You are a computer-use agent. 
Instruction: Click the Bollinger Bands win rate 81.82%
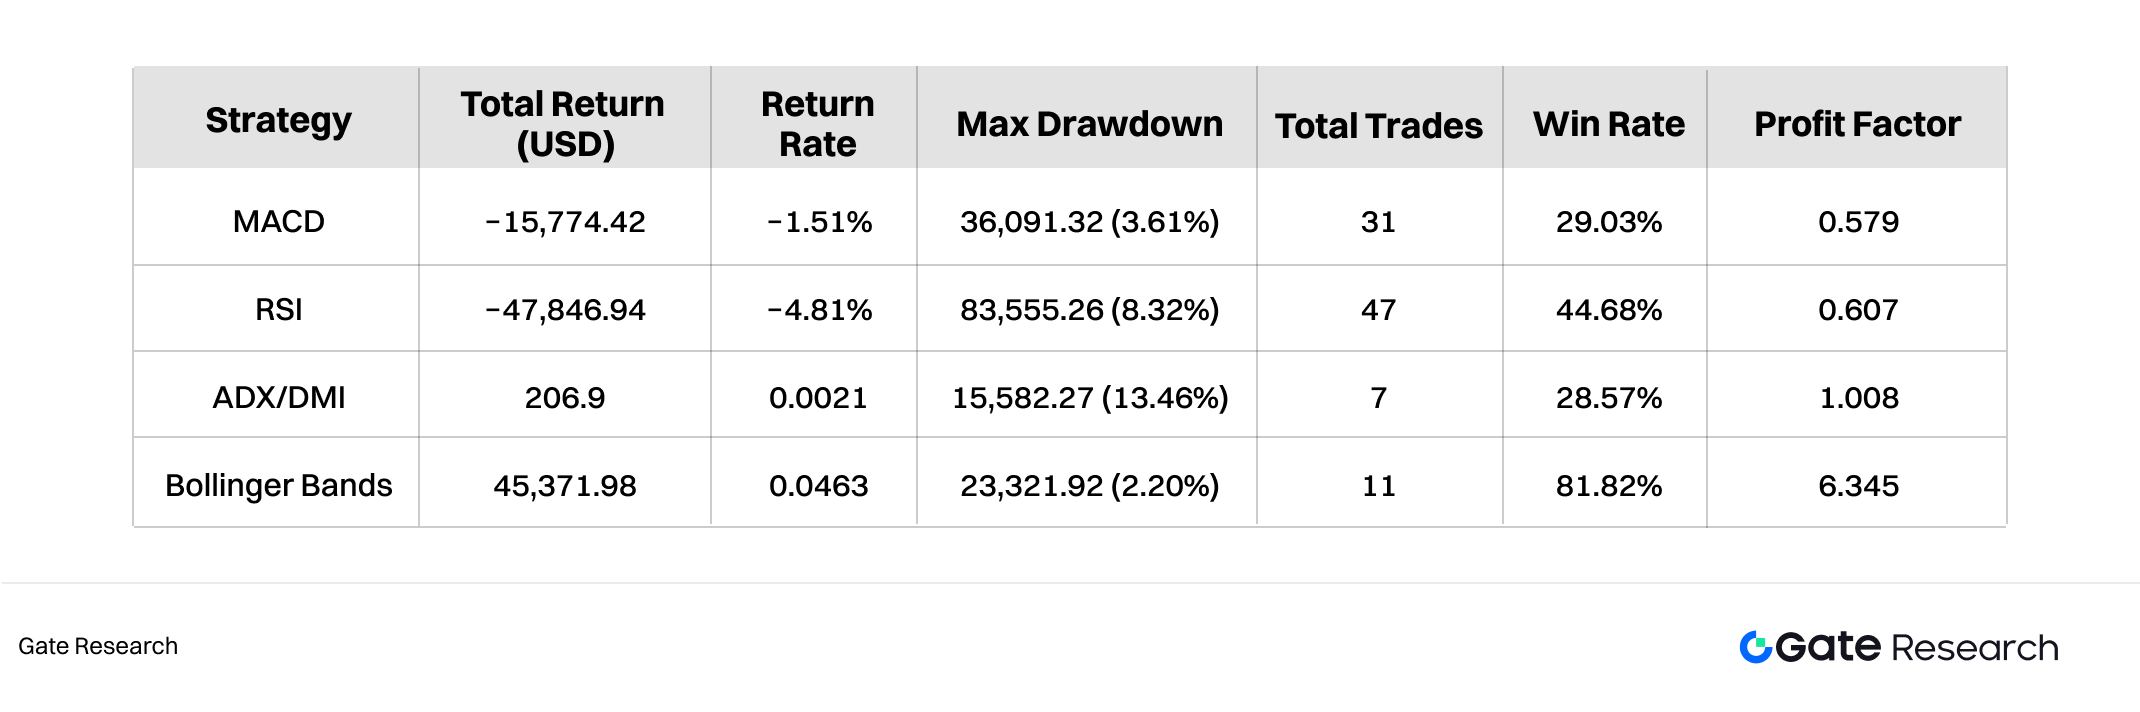(x=1608, y=486)
